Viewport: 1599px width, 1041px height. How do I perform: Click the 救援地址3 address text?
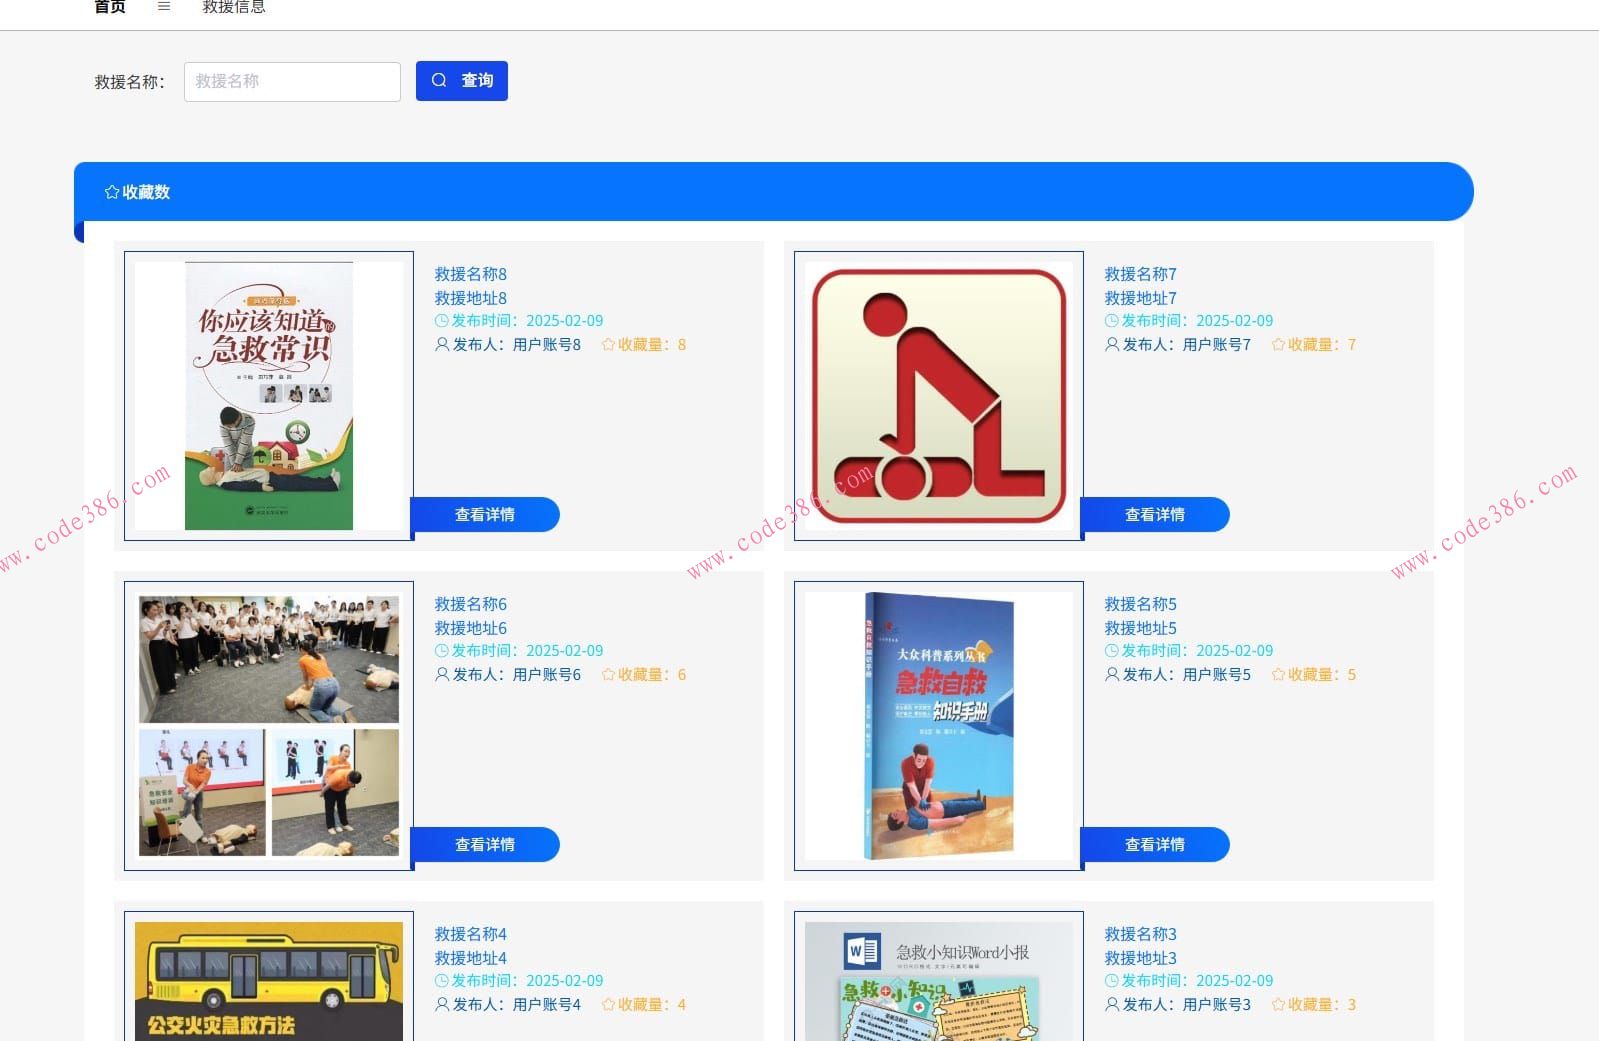tap(1140, 958)
